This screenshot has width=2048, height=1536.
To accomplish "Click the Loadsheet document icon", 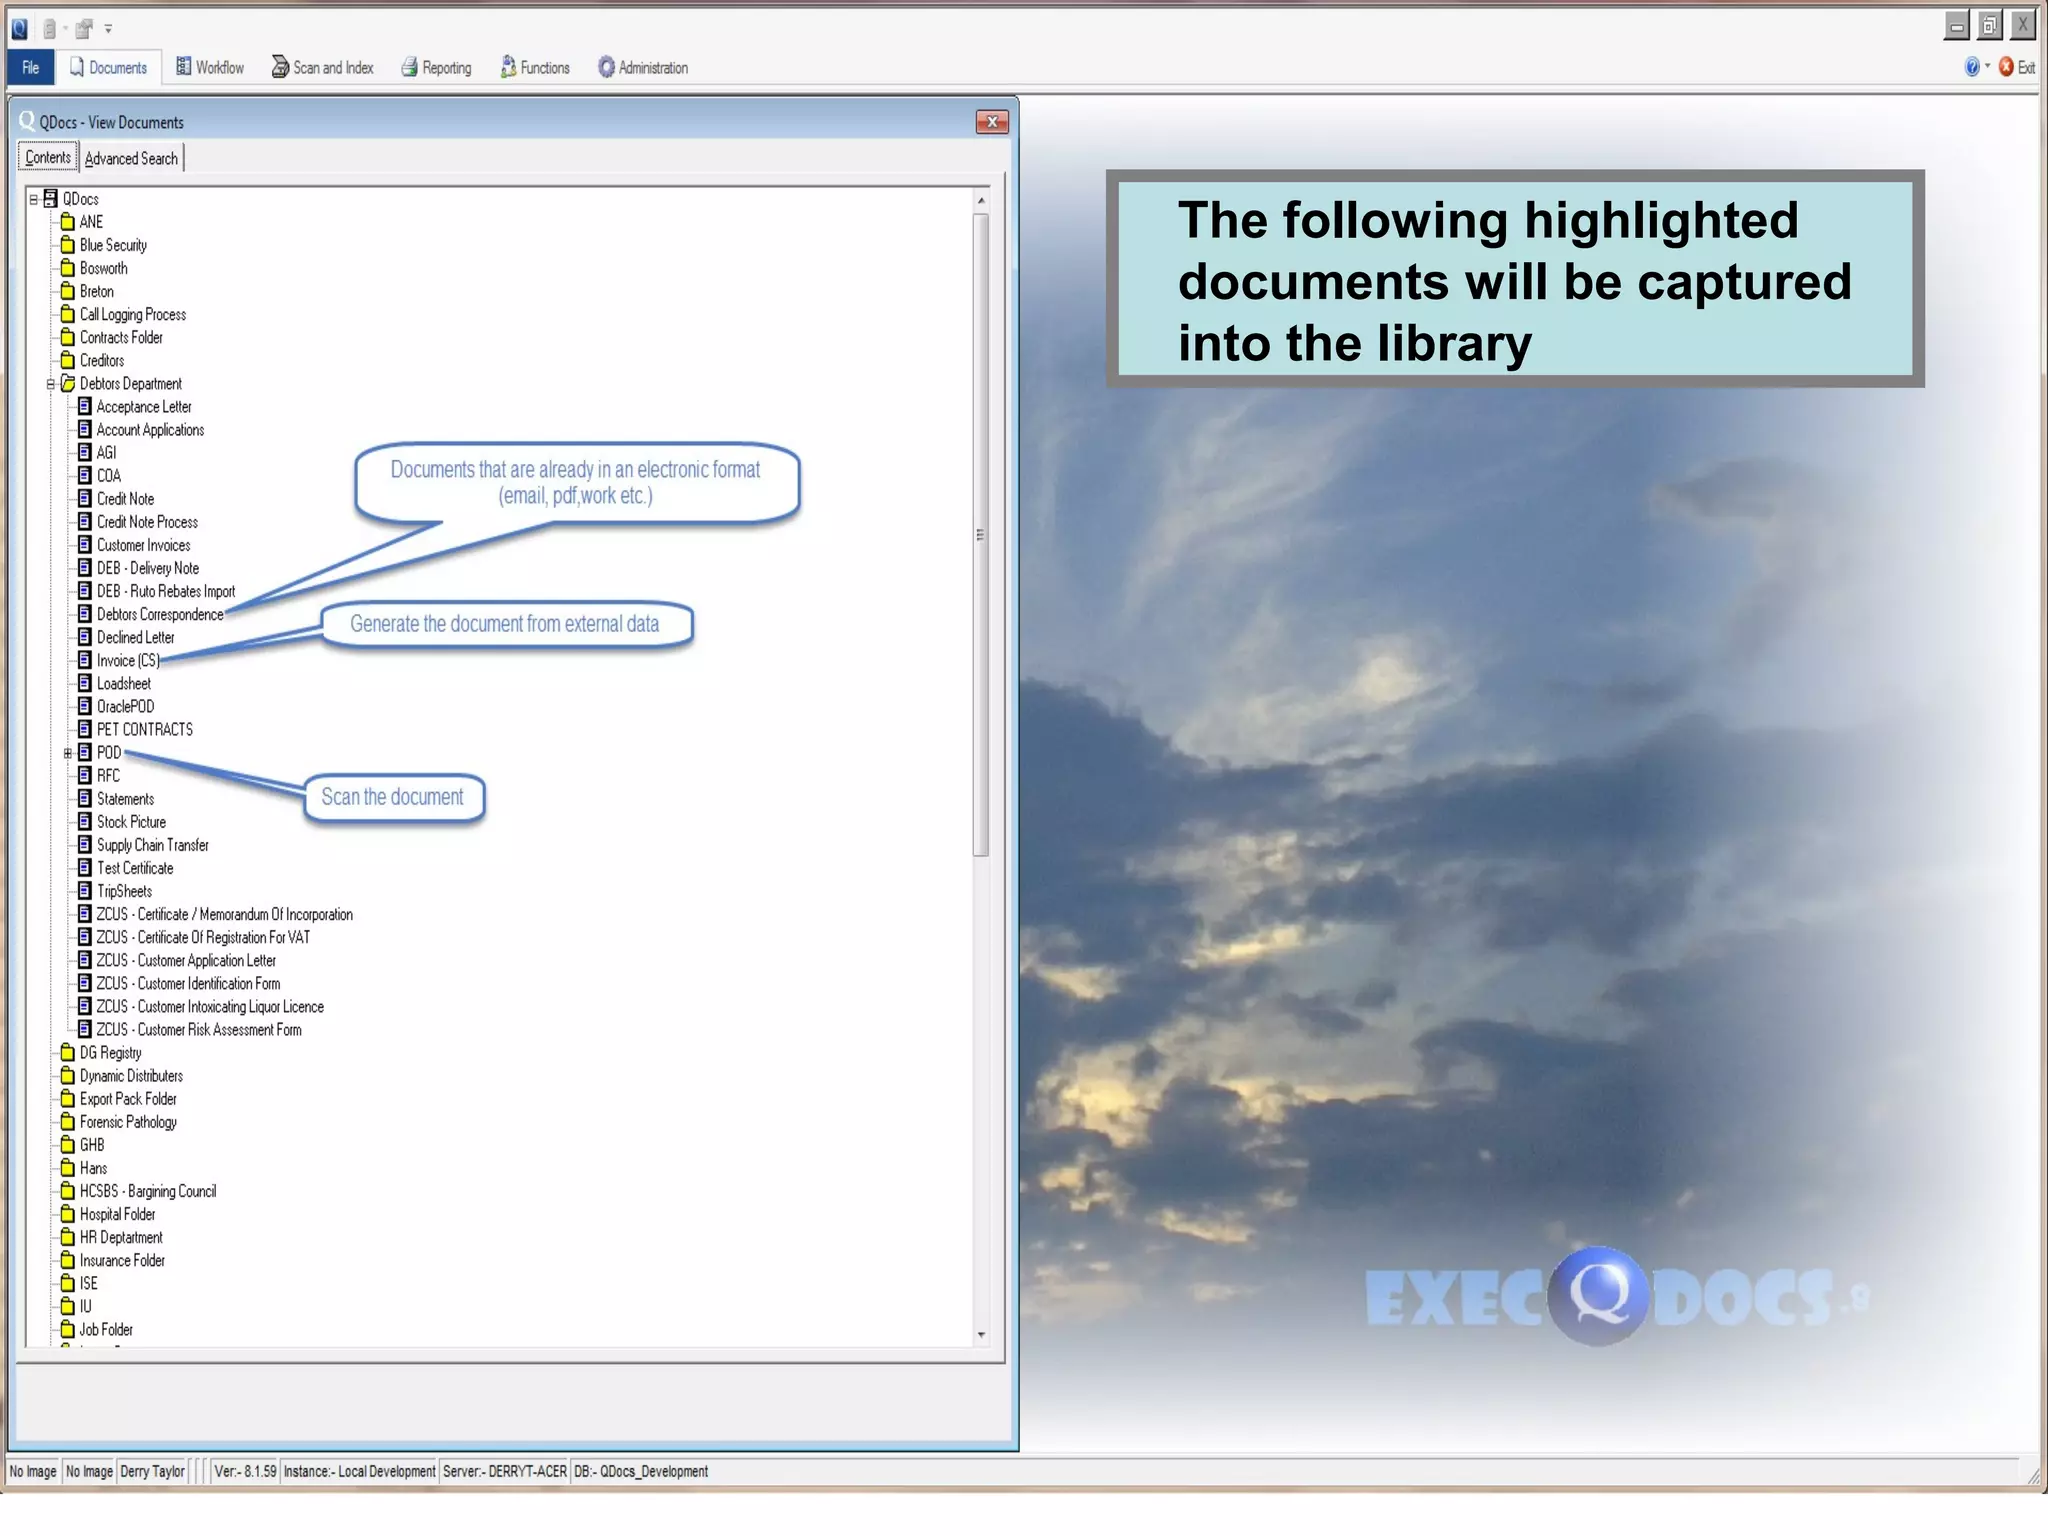I will (85, 683).
